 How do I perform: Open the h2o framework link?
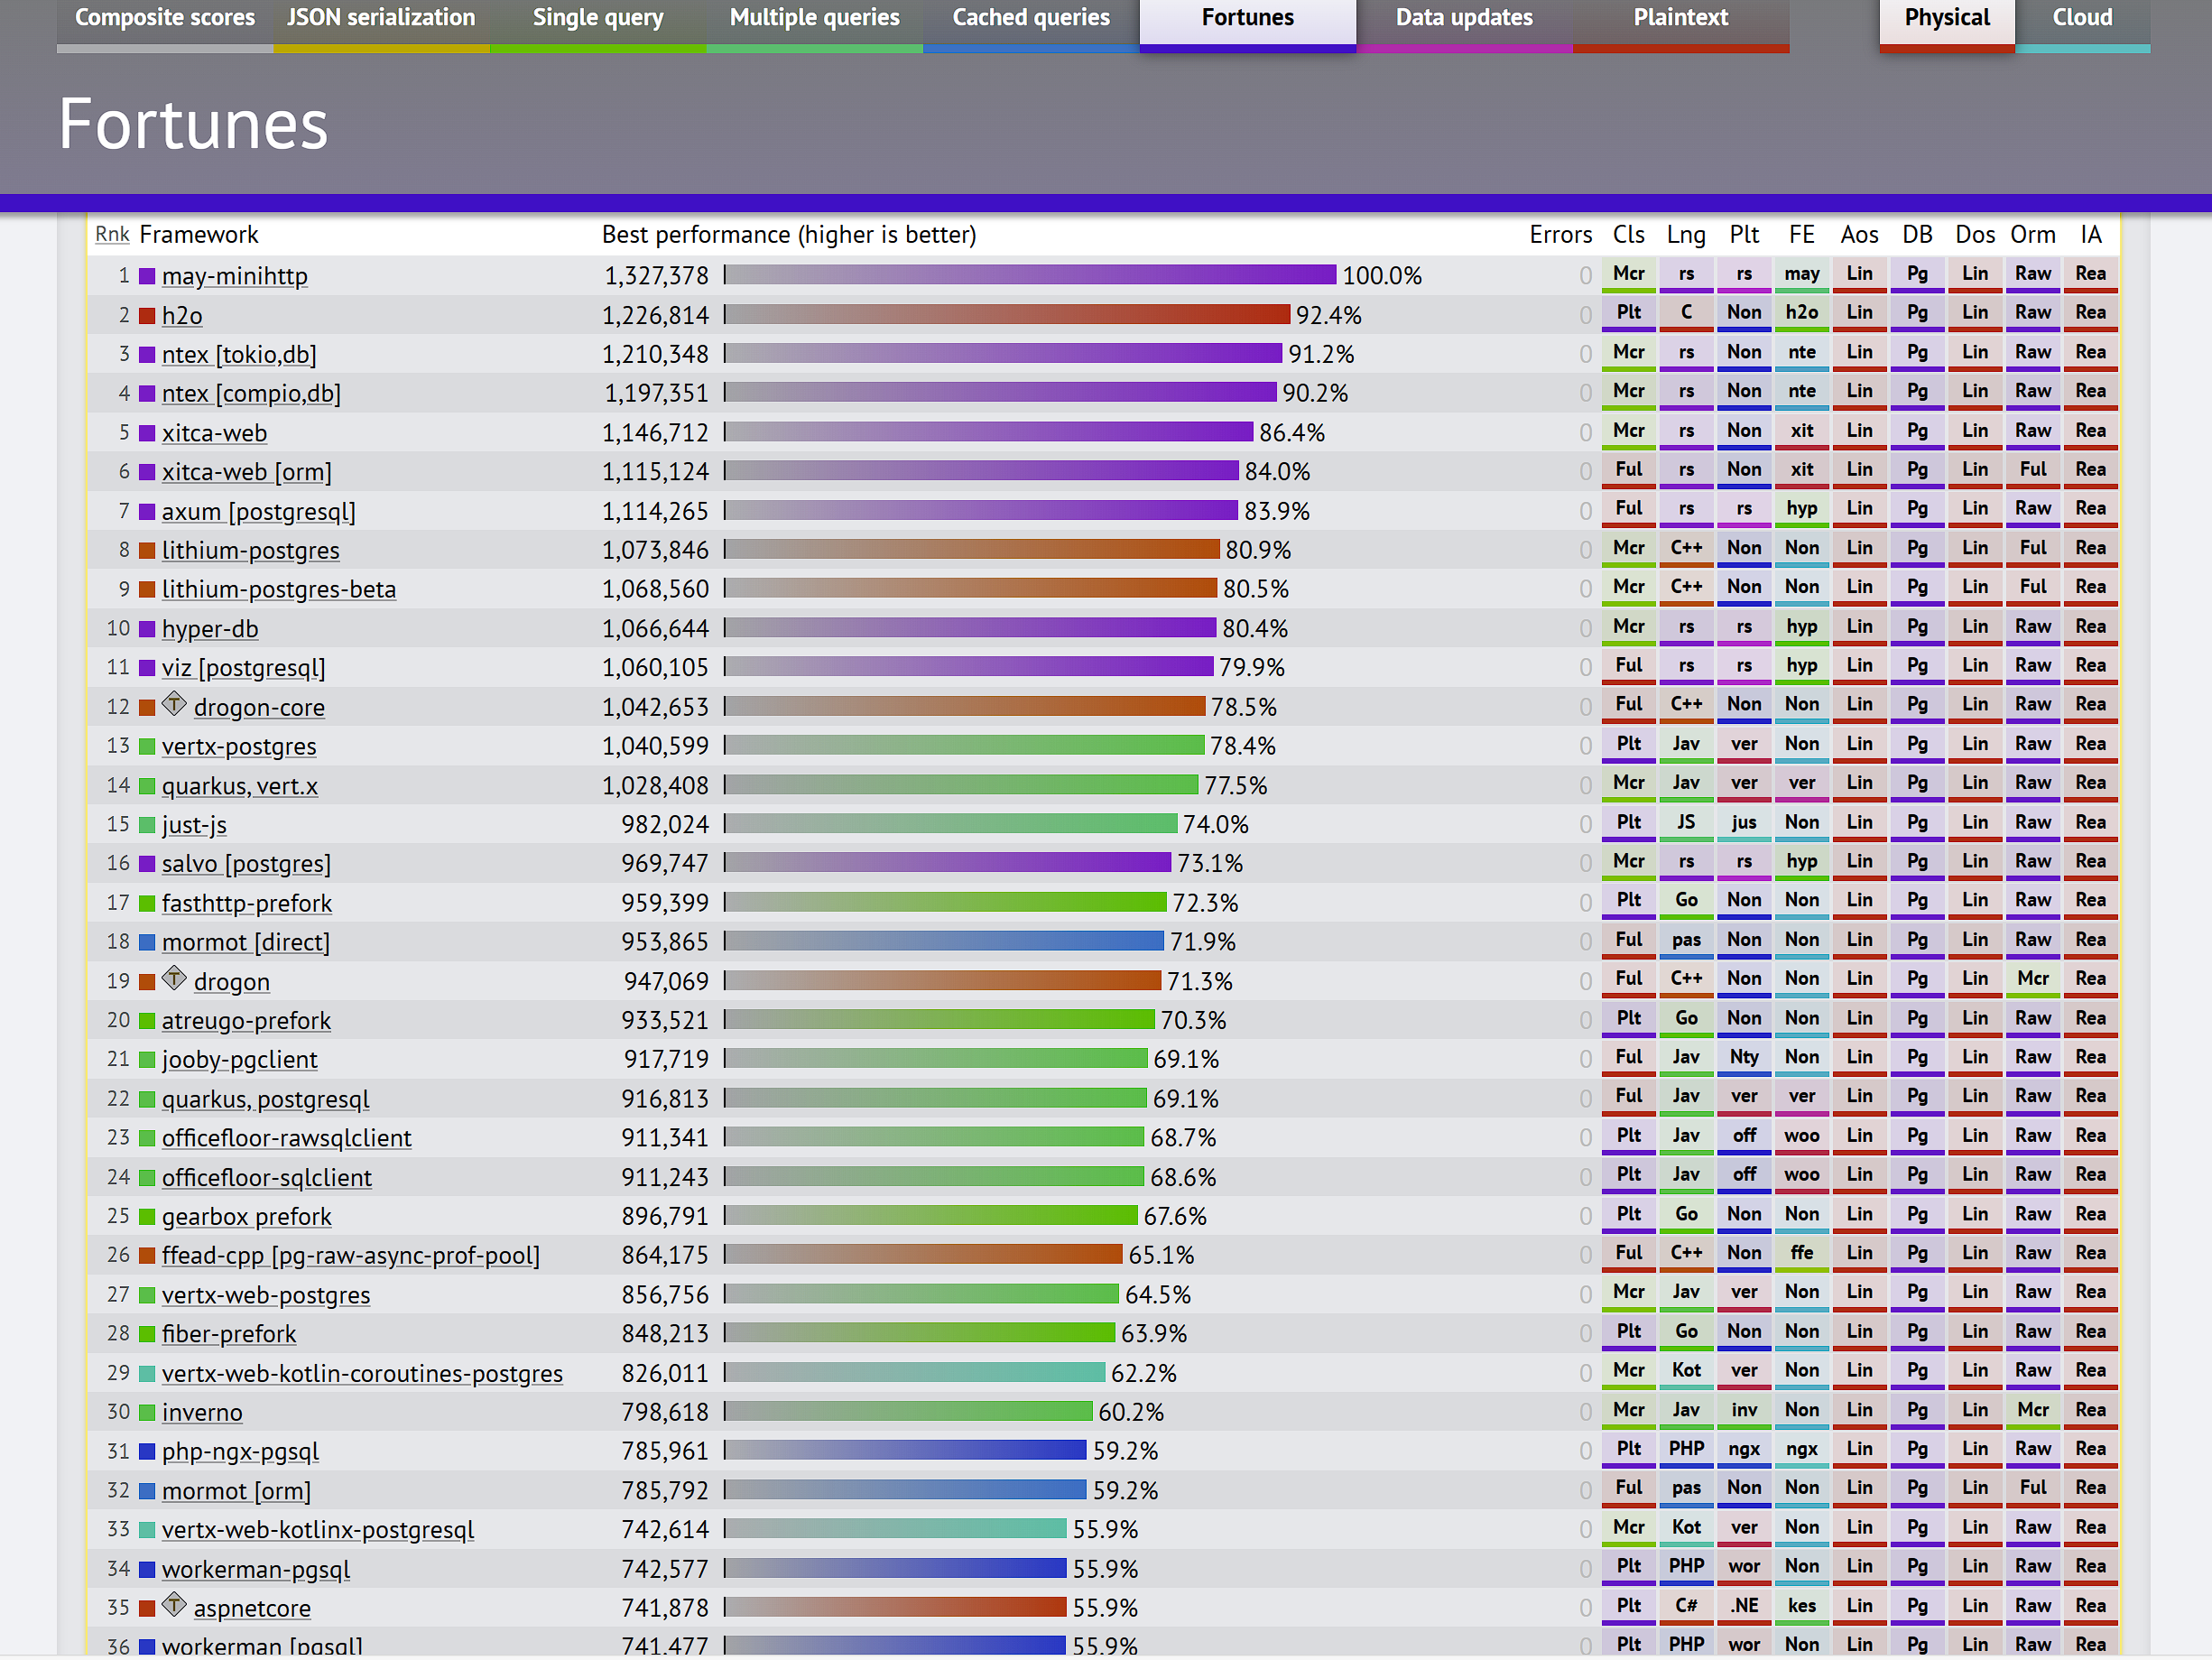pos(182,316)
